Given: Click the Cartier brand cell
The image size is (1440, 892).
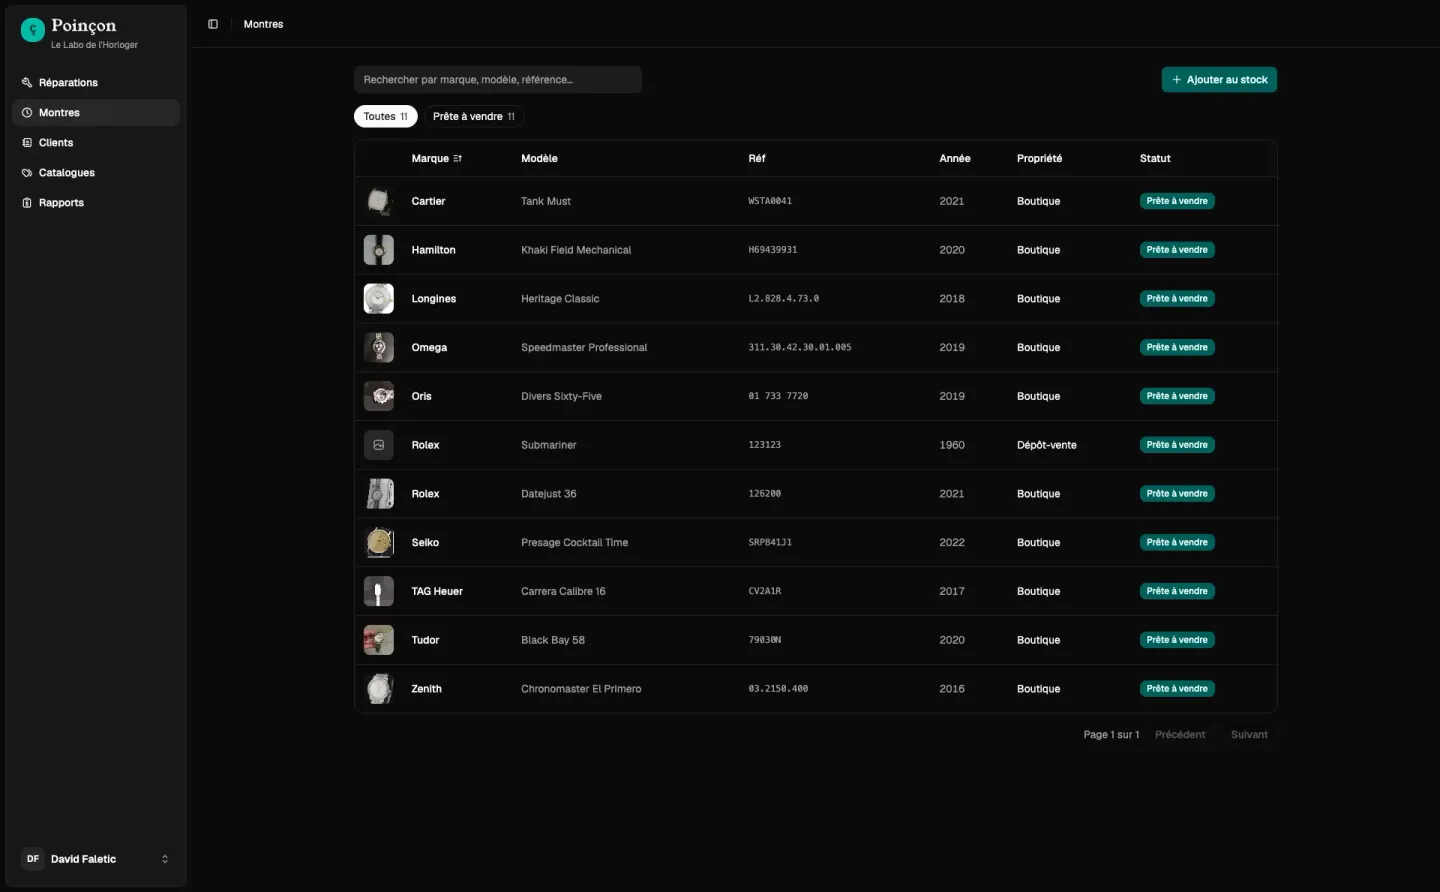Looking at the screenshot, I should pyautogui.click(x=428, y=201).
